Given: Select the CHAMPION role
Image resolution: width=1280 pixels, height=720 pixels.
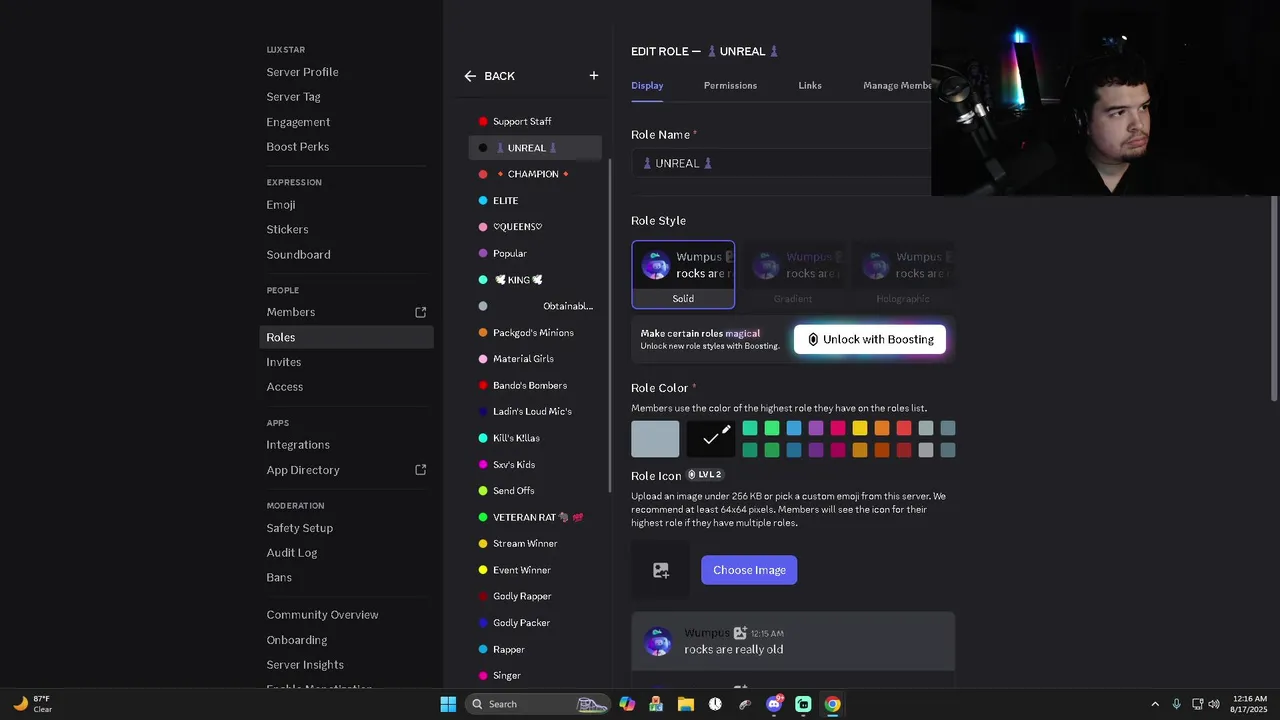Looking at the screenshot, I should click(x=535, y=174).
